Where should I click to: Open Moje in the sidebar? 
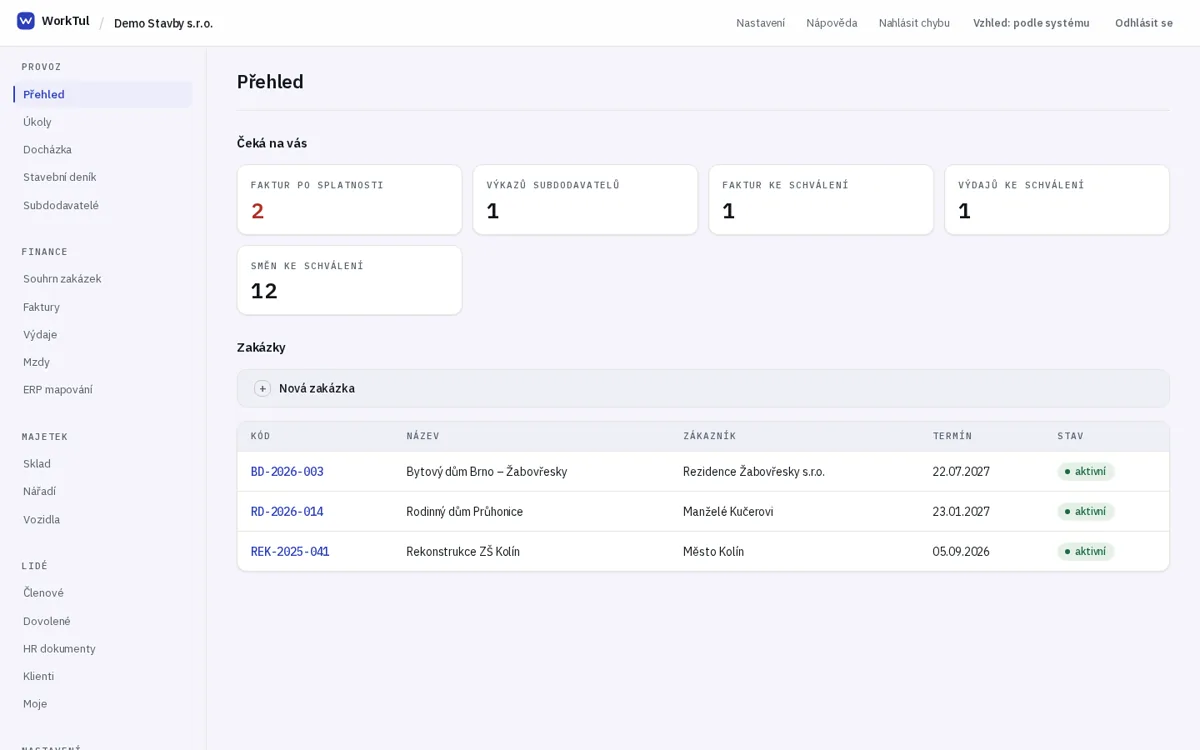[103, 704]
